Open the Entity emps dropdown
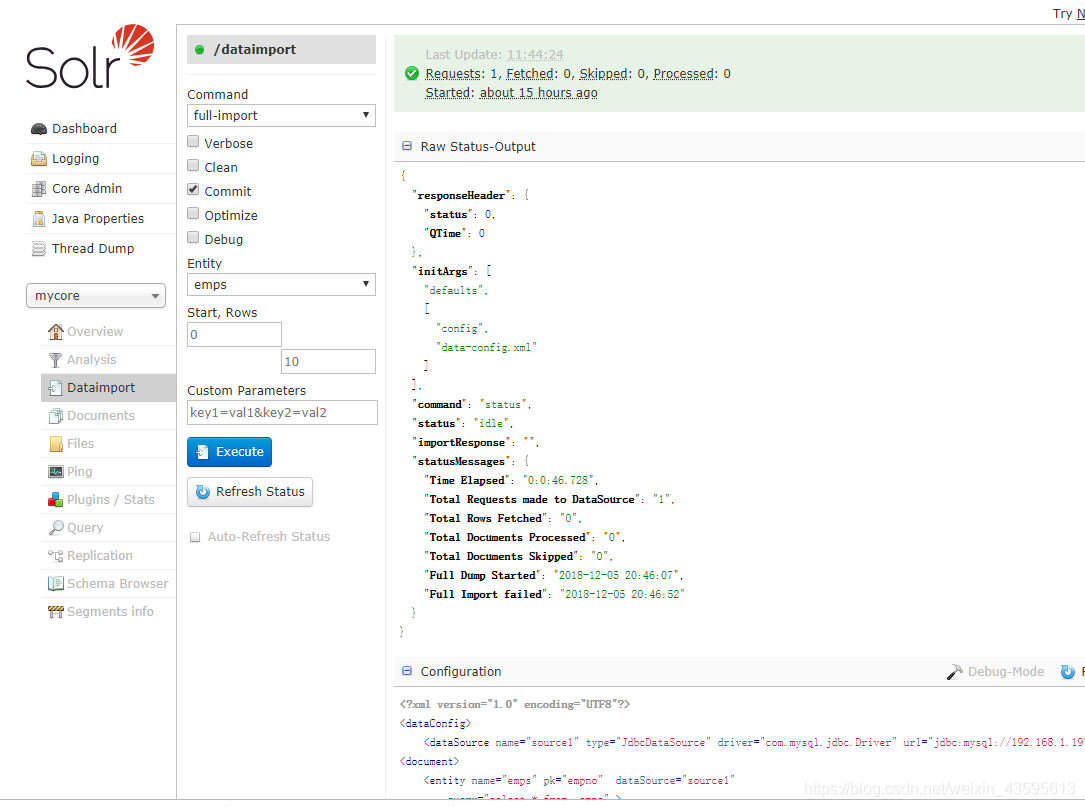Image resolution: width=1085 pixels, height=807 pixels. (281, 284)
